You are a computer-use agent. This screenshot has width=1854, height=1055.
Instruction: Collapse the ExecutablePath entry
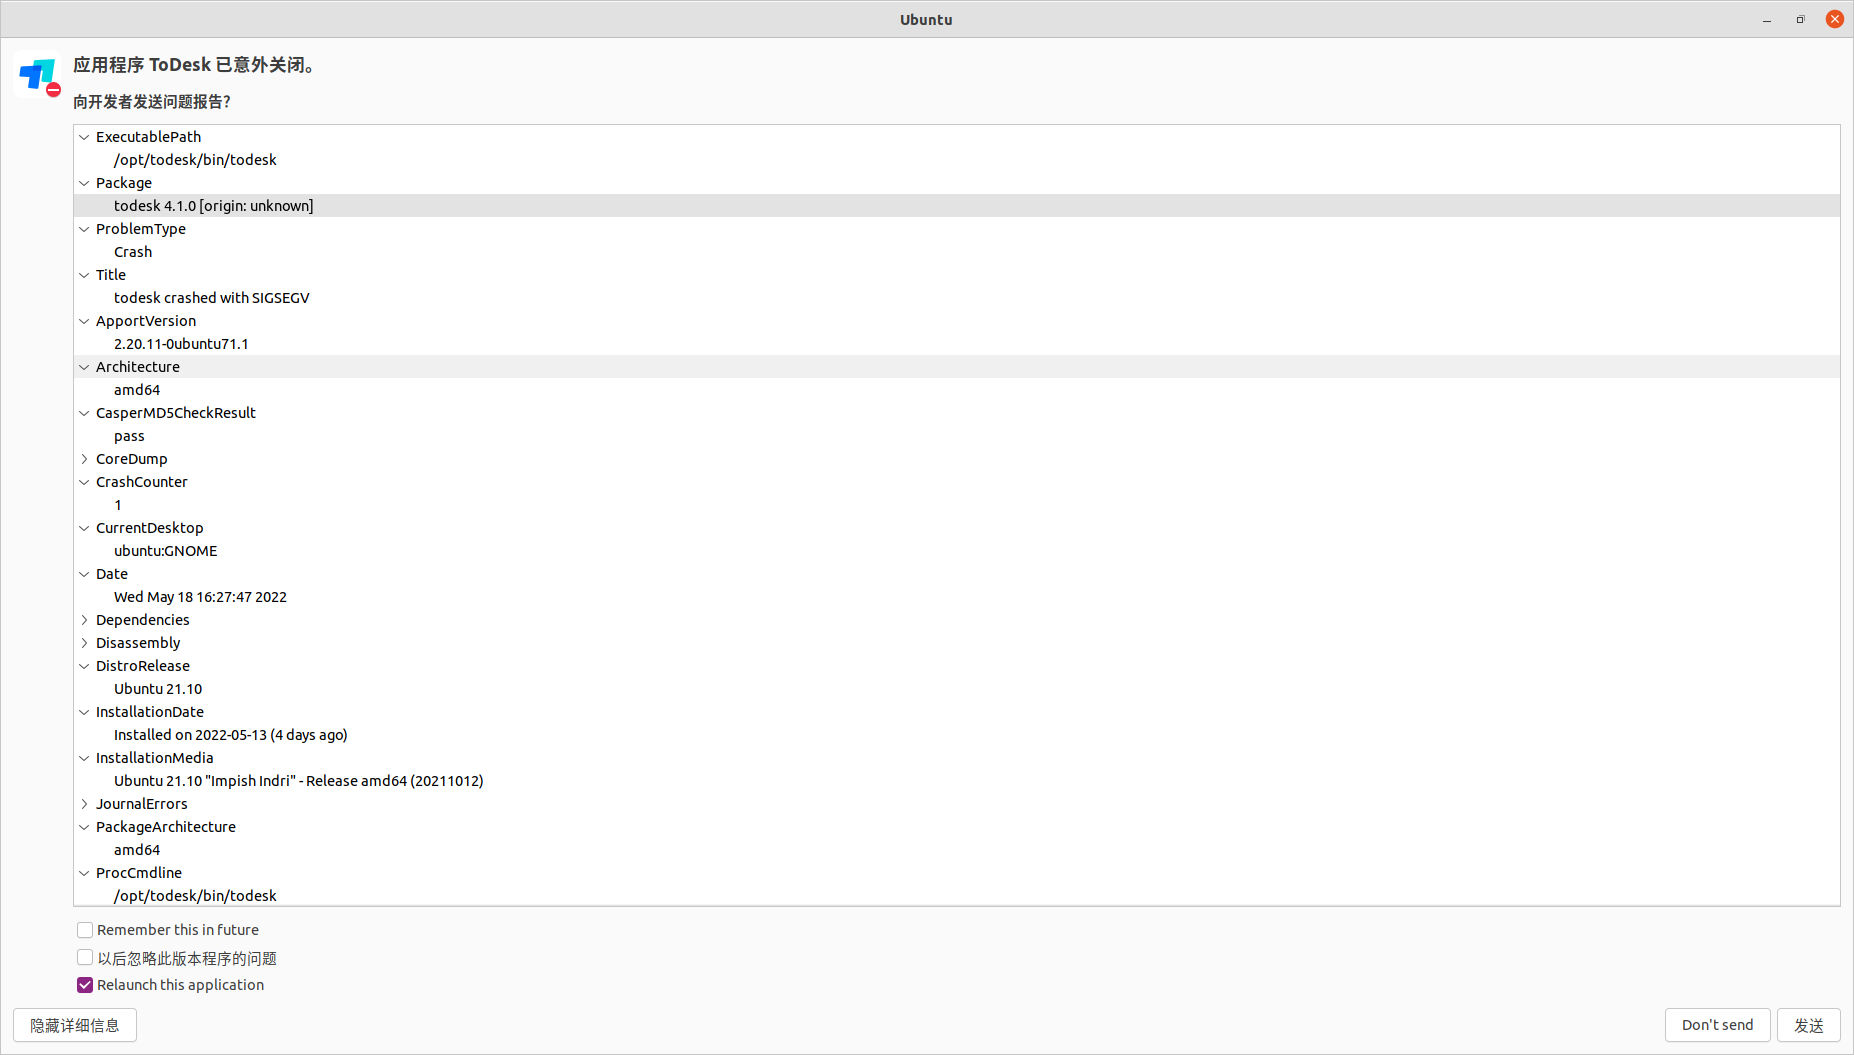[85, 137]
